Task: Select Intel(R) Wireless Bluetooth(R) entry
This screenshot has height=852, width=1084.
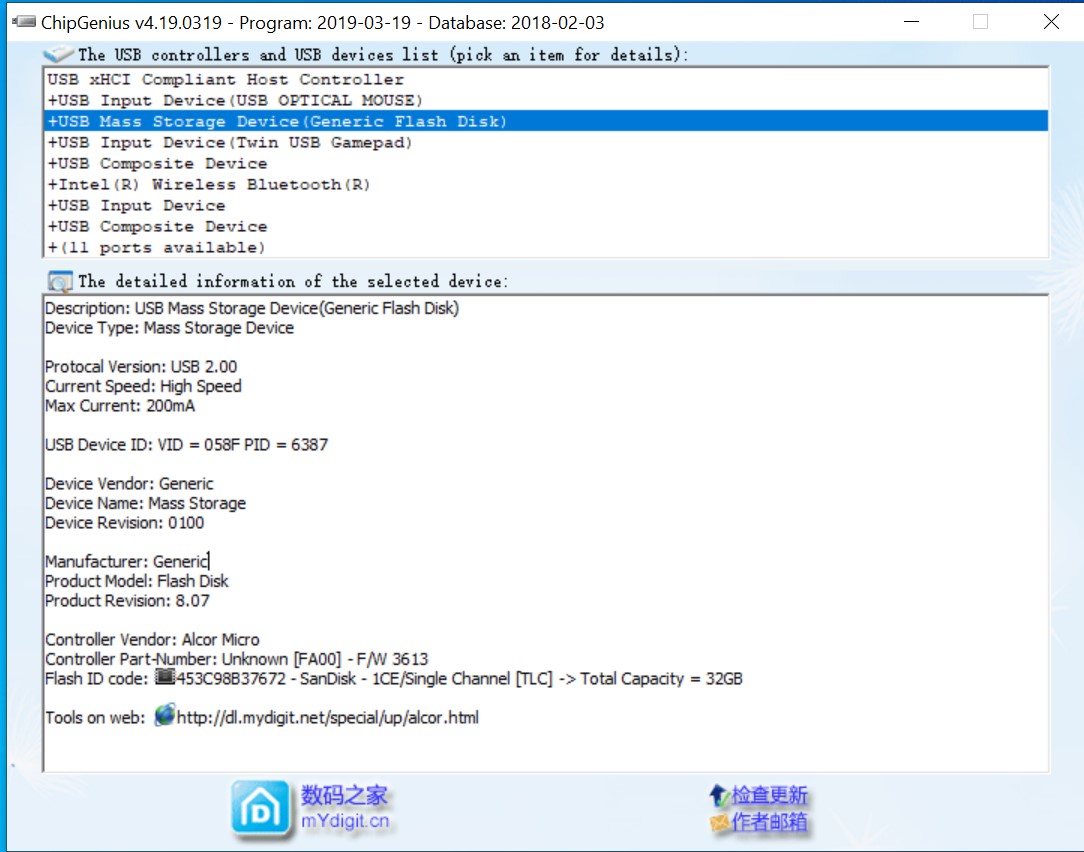Action: [x=545, y=185]
